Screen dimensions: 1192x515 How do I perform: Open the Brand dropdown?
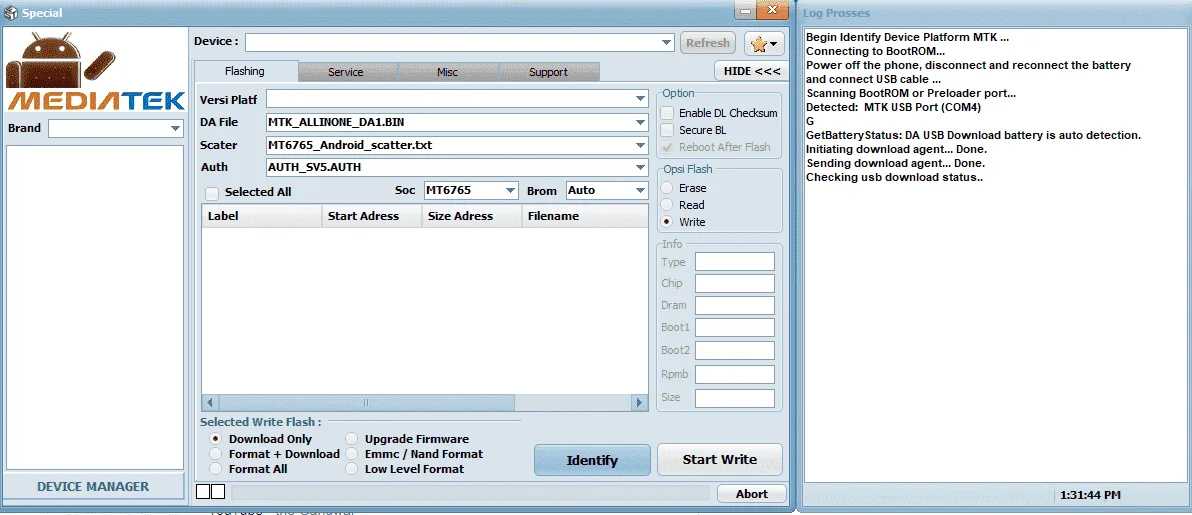[176, 129]
